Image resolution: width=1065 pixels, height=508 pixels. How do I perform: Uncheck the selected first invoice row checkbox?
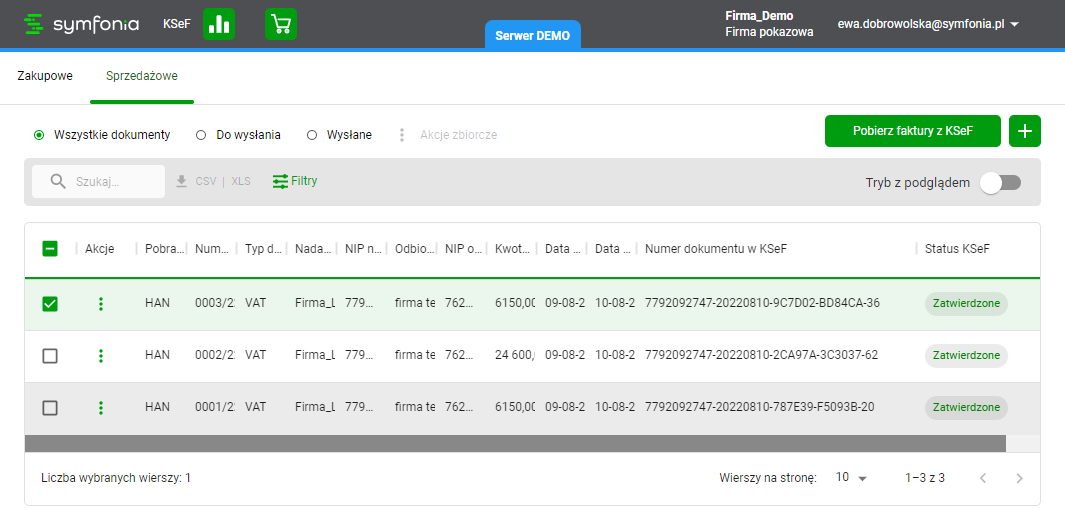coord(50,304)
